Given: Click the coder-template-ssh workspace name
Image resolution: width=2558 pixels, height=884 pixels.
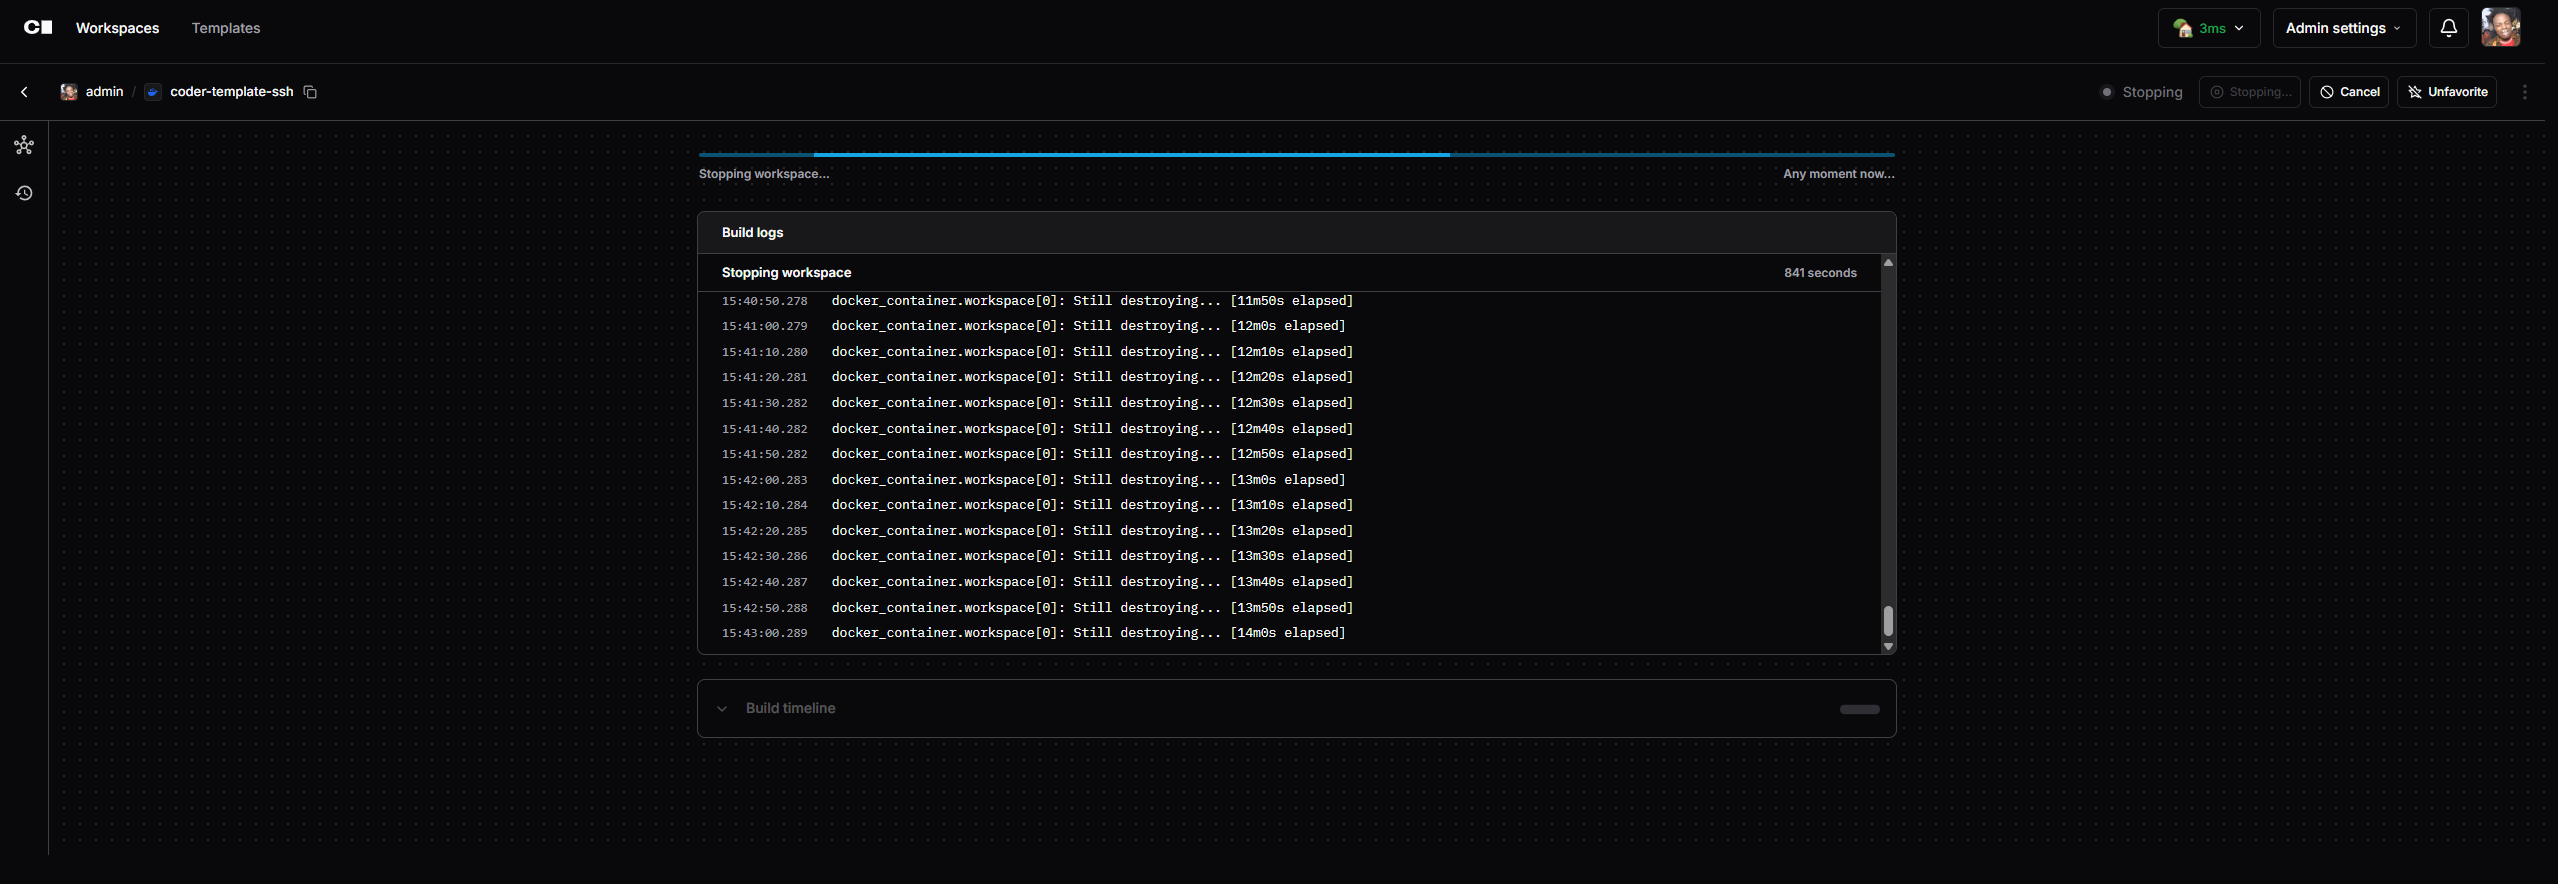Looking at the screenshot, I should tap(231, 92).
